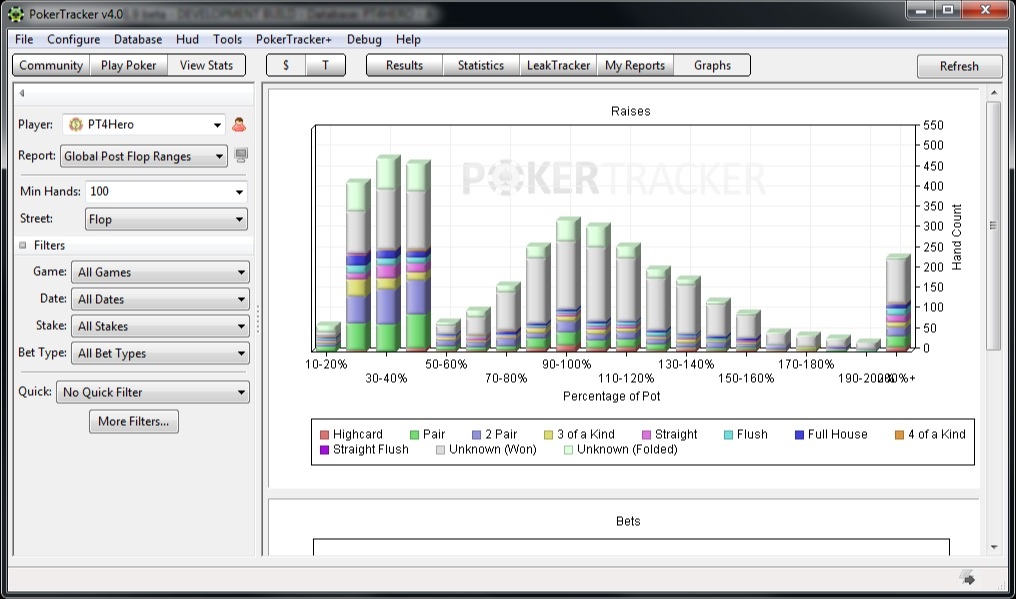Collapse the left sidebar with the arrow
The height and width of the screenshot is (599, 1016).
(x=21, y=93)
